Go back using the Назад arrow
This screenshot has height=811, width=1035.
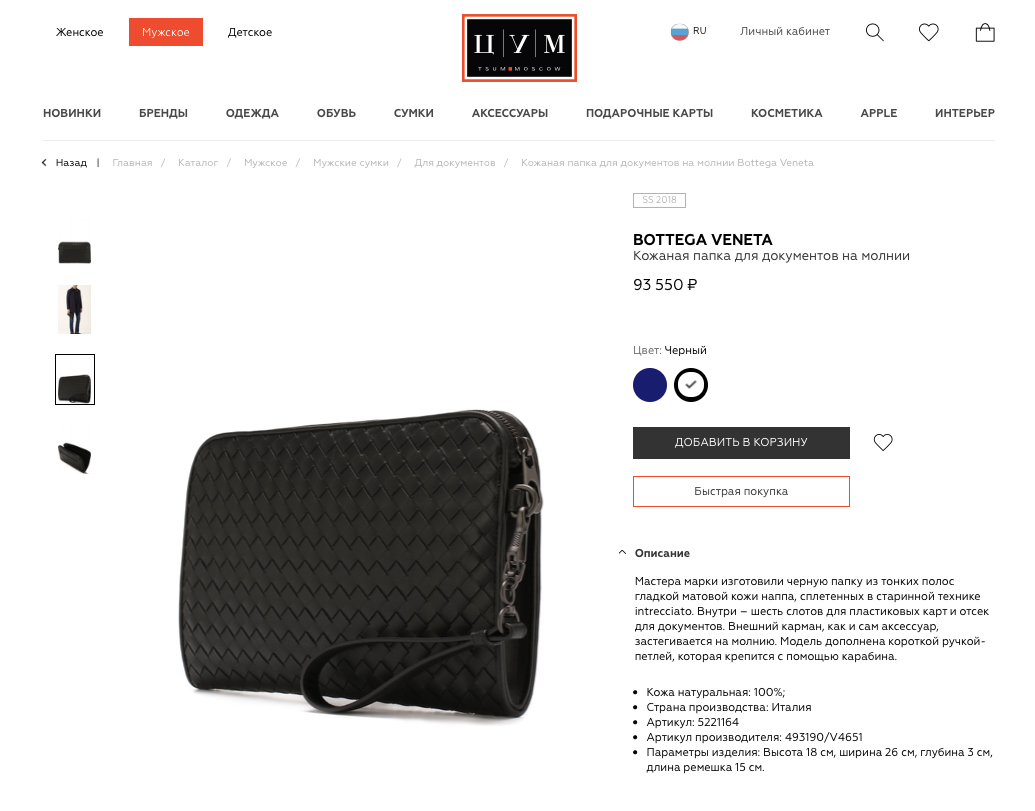(x=65, y=162)
